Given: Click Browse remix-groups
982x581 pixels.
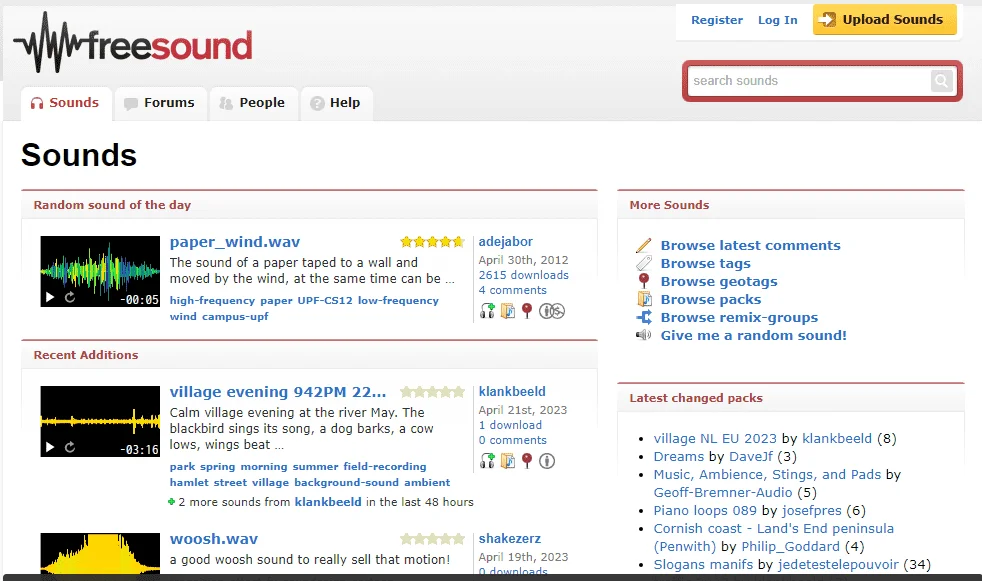Looking at the screenshot, I should (x=739, y=317).
